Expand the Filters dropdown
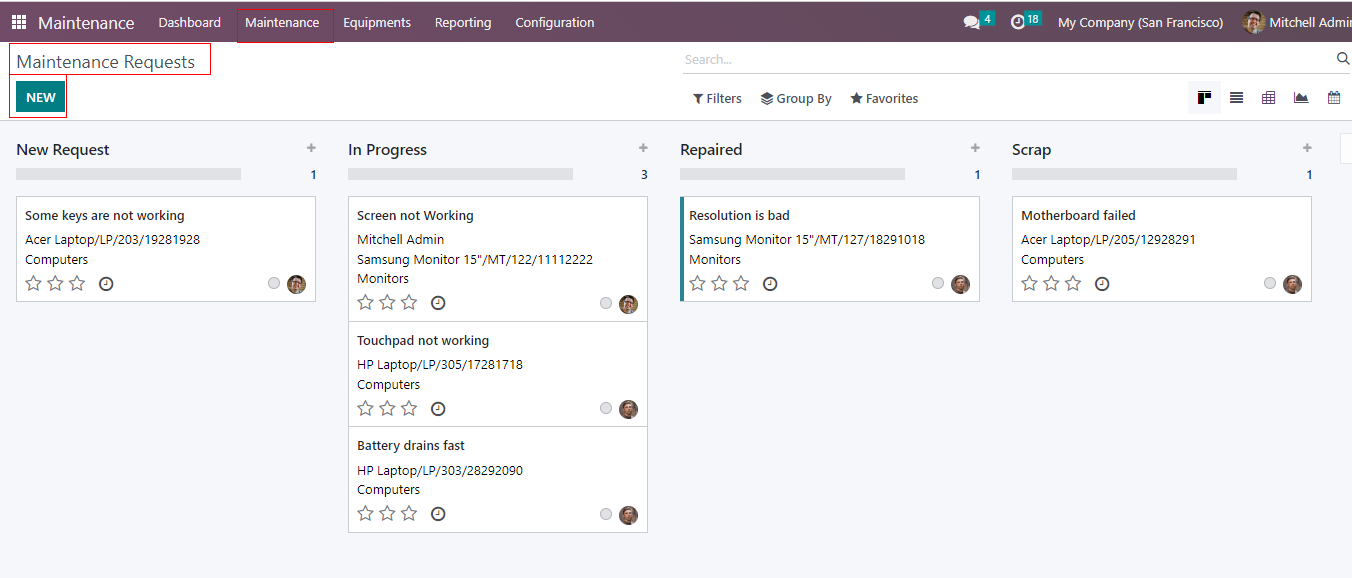 717,99
